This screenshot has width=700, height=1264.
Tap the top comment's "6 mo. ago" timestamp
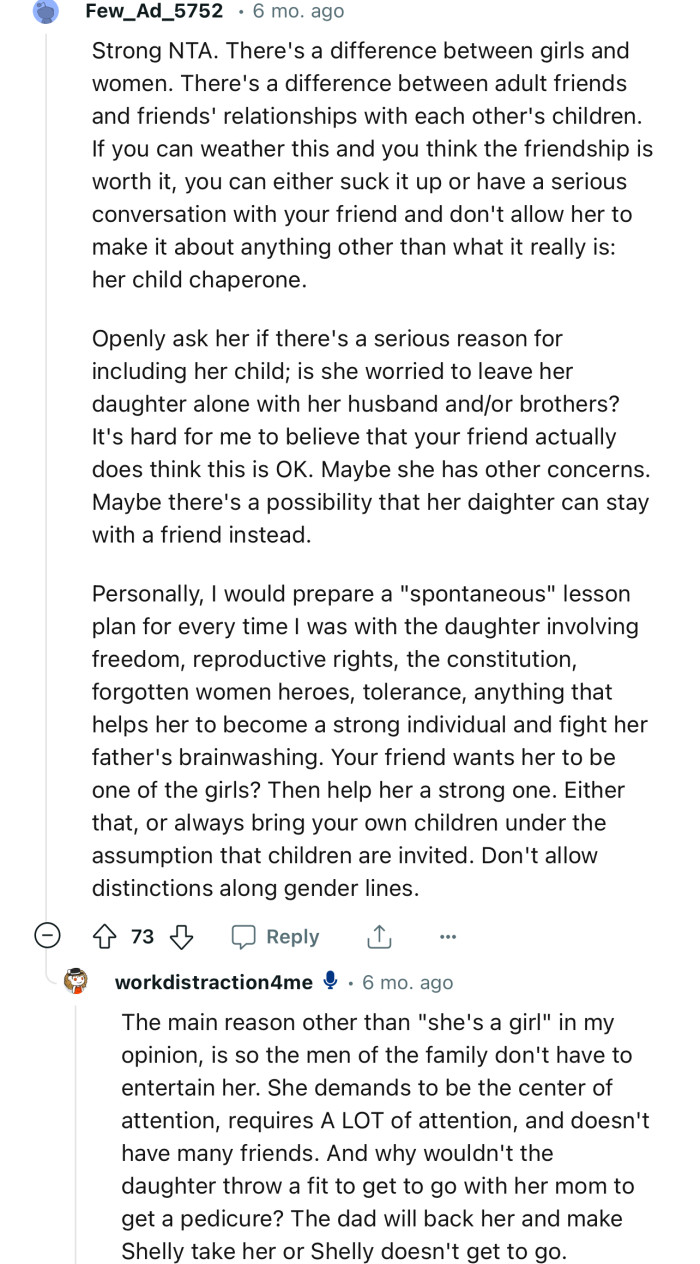[297, 11]
